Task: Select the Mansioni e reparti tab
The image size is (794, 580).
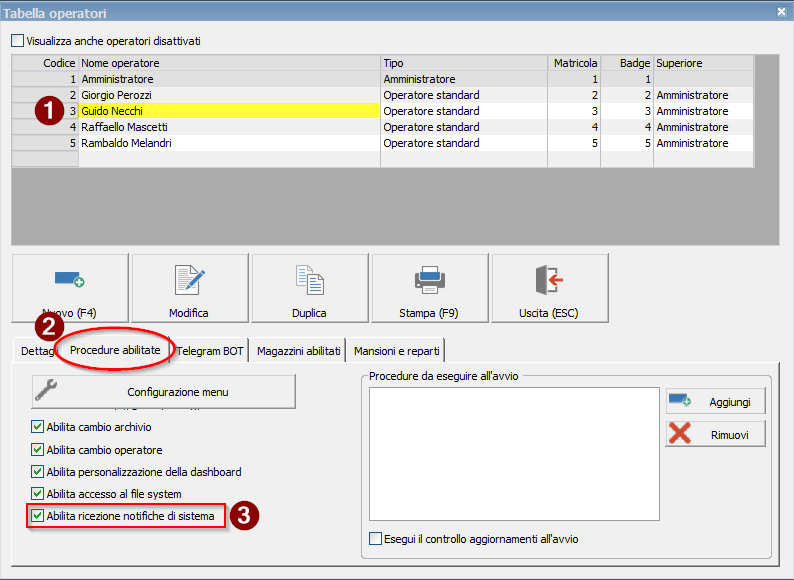Action: pos(397,351)
